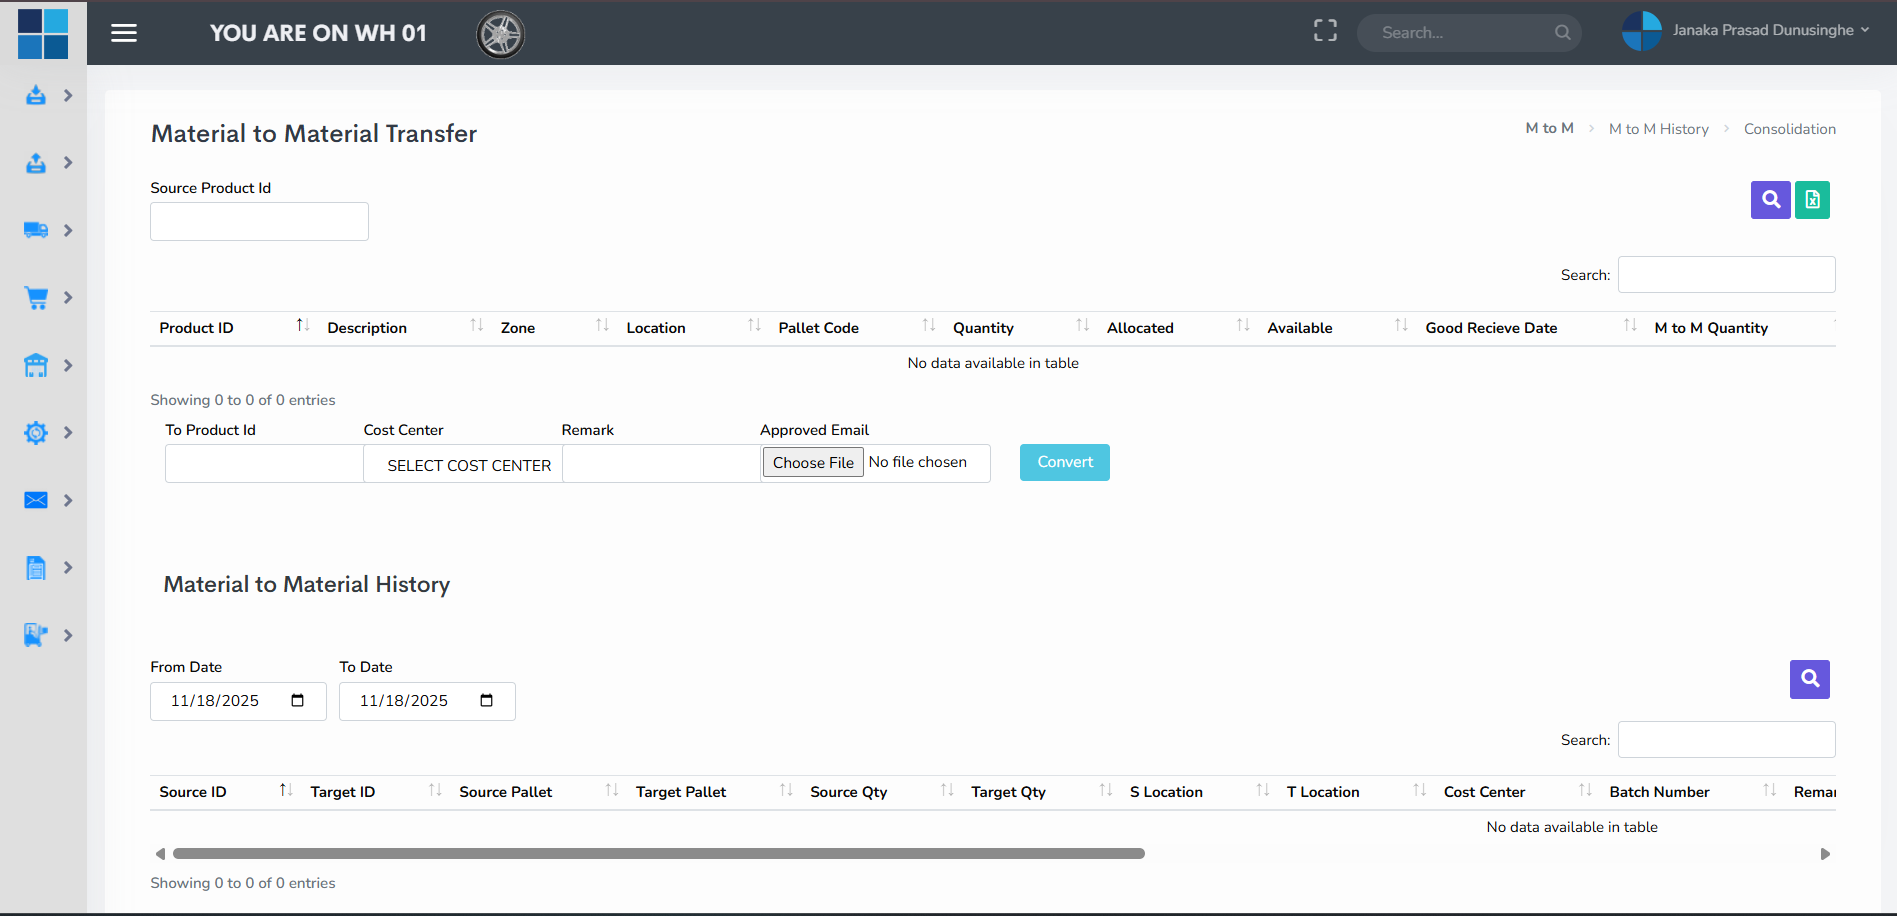Click the header search magnifier icon

point(1562,33)
